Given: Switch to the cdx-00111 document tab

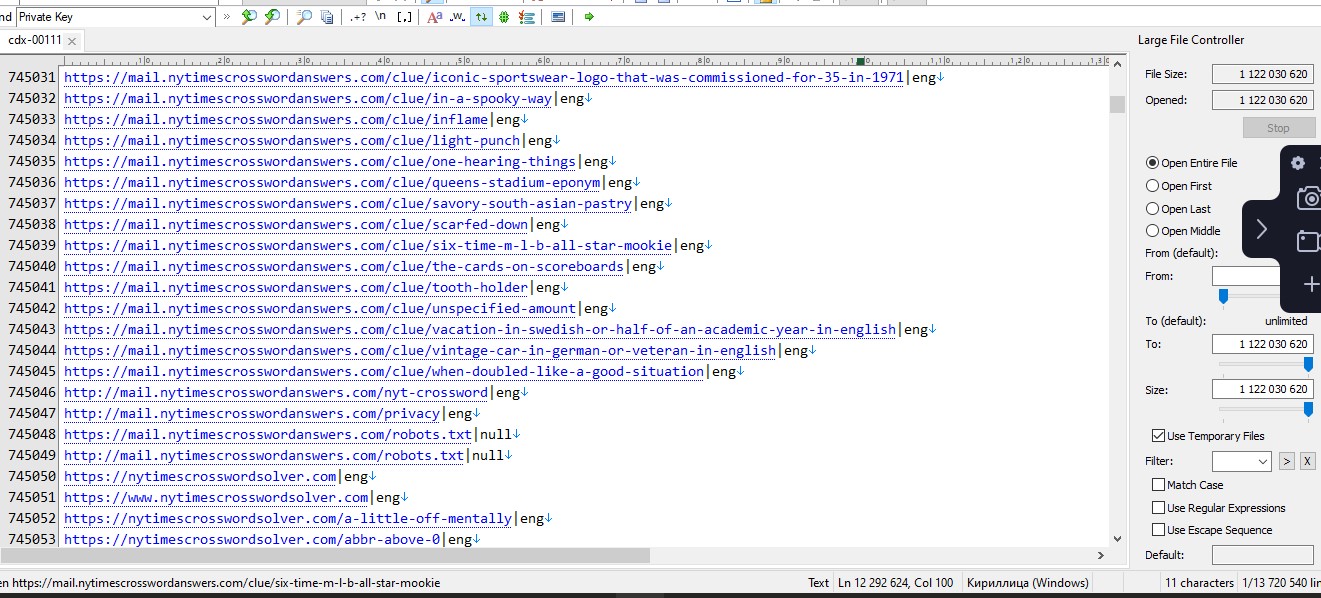Looking at the screenshot, I should click(x=35, y=40).
